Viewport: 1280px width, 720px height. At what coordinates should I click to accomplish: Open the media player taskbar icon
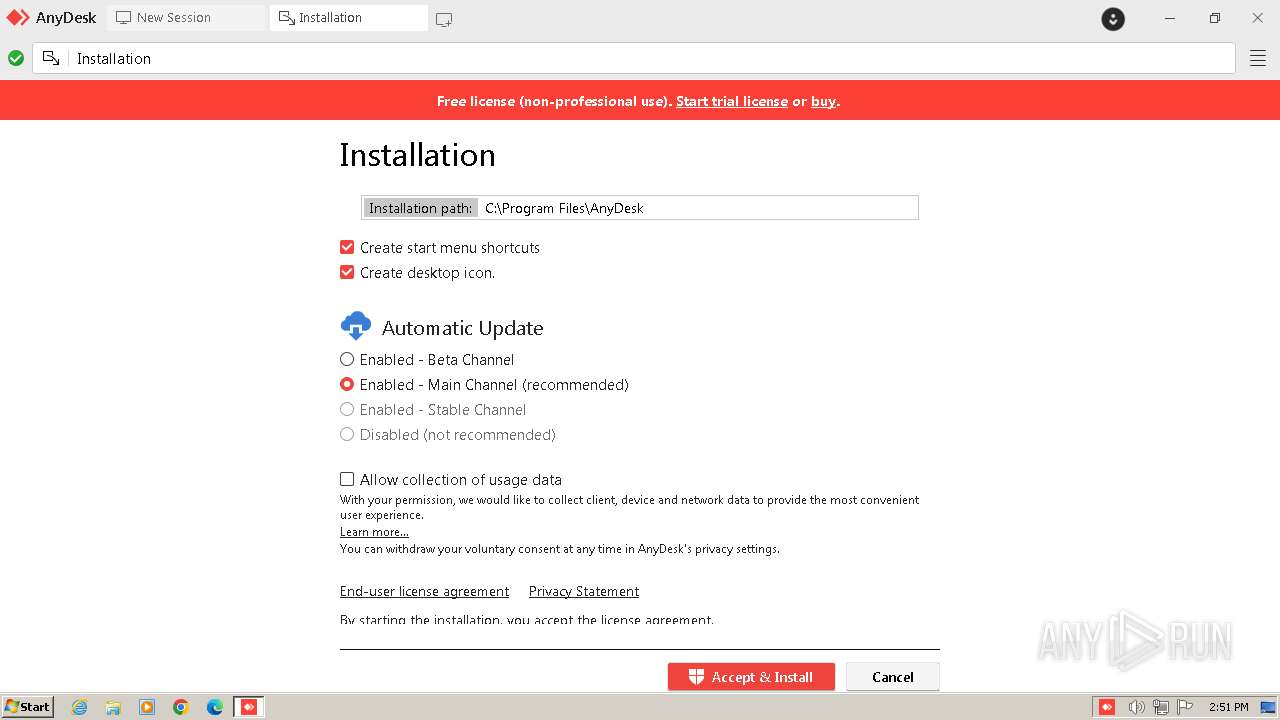(147, 707)
